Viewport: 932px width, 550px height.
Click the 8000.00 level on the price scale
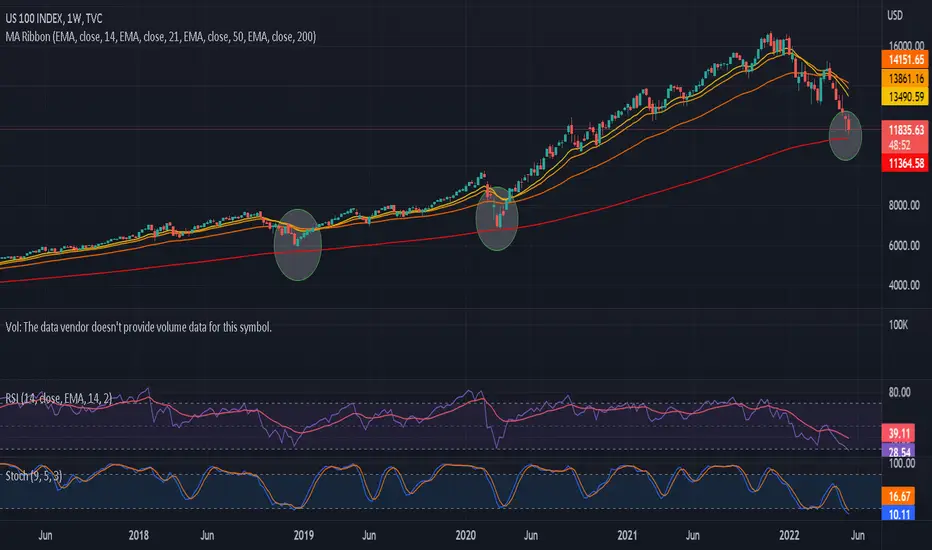[904, 205]
